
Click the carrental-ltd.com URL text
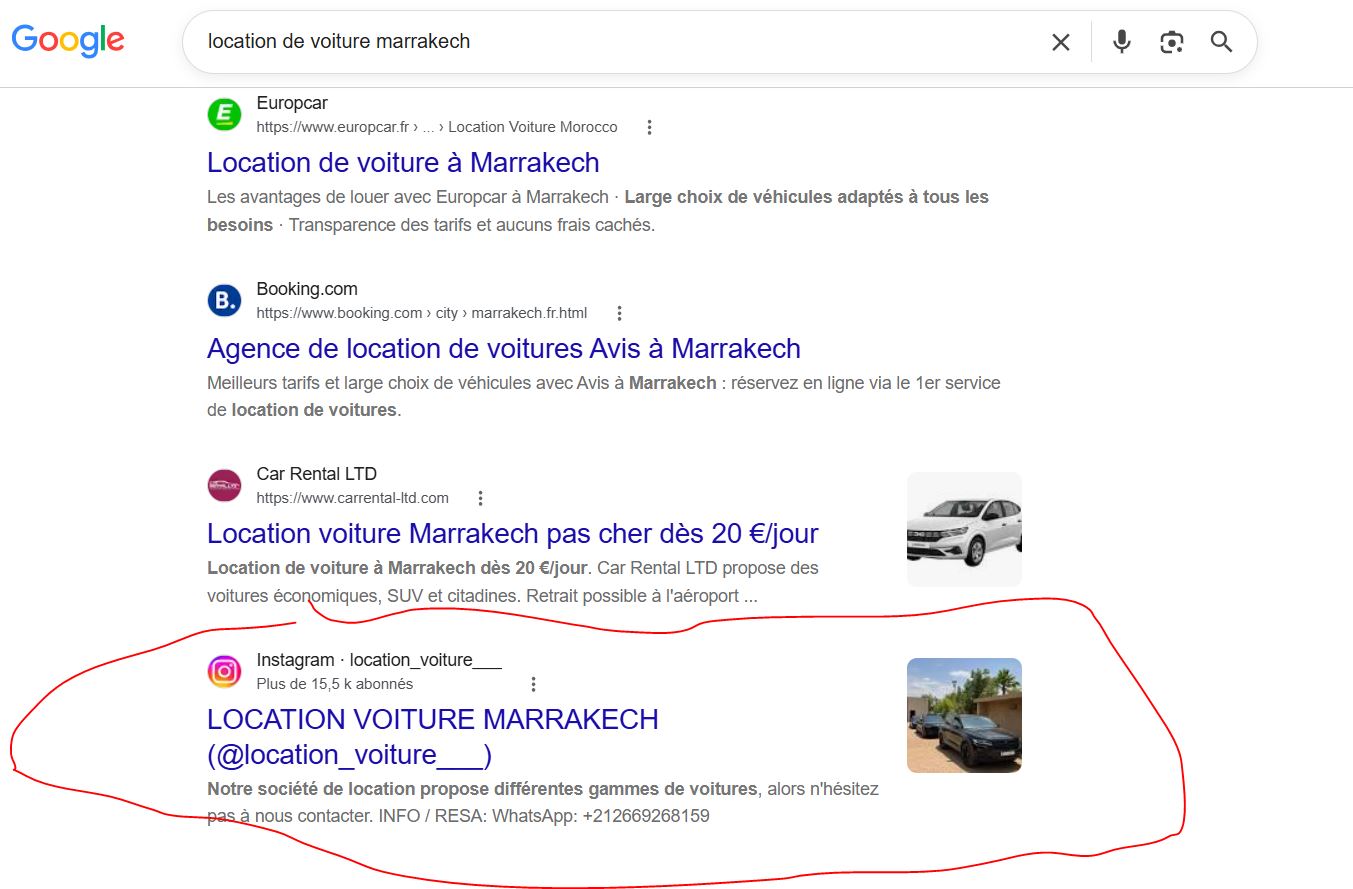[x=353, y=498]
